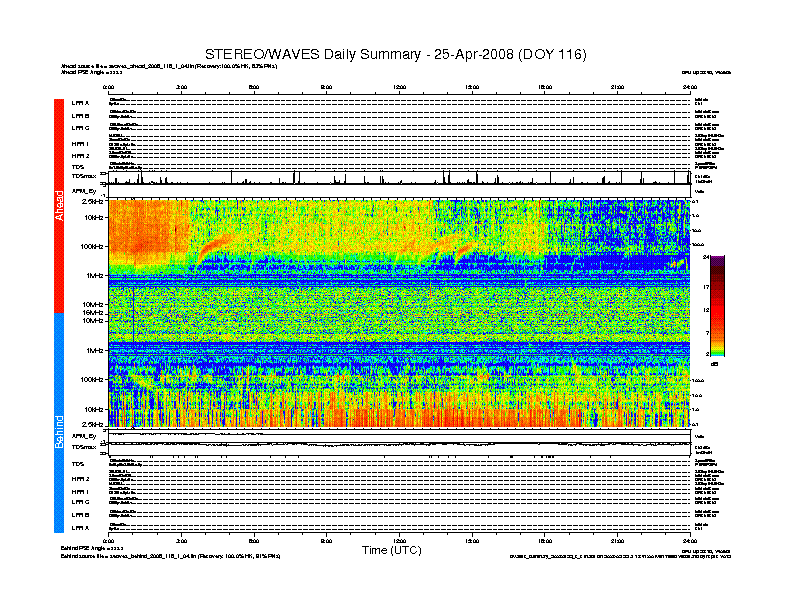Image resolution: width=792 pixels, height=612 pixels.
Task: Click the Behind 100kHz frequency label
Action: pyautogui.click(x=92, y=380)
